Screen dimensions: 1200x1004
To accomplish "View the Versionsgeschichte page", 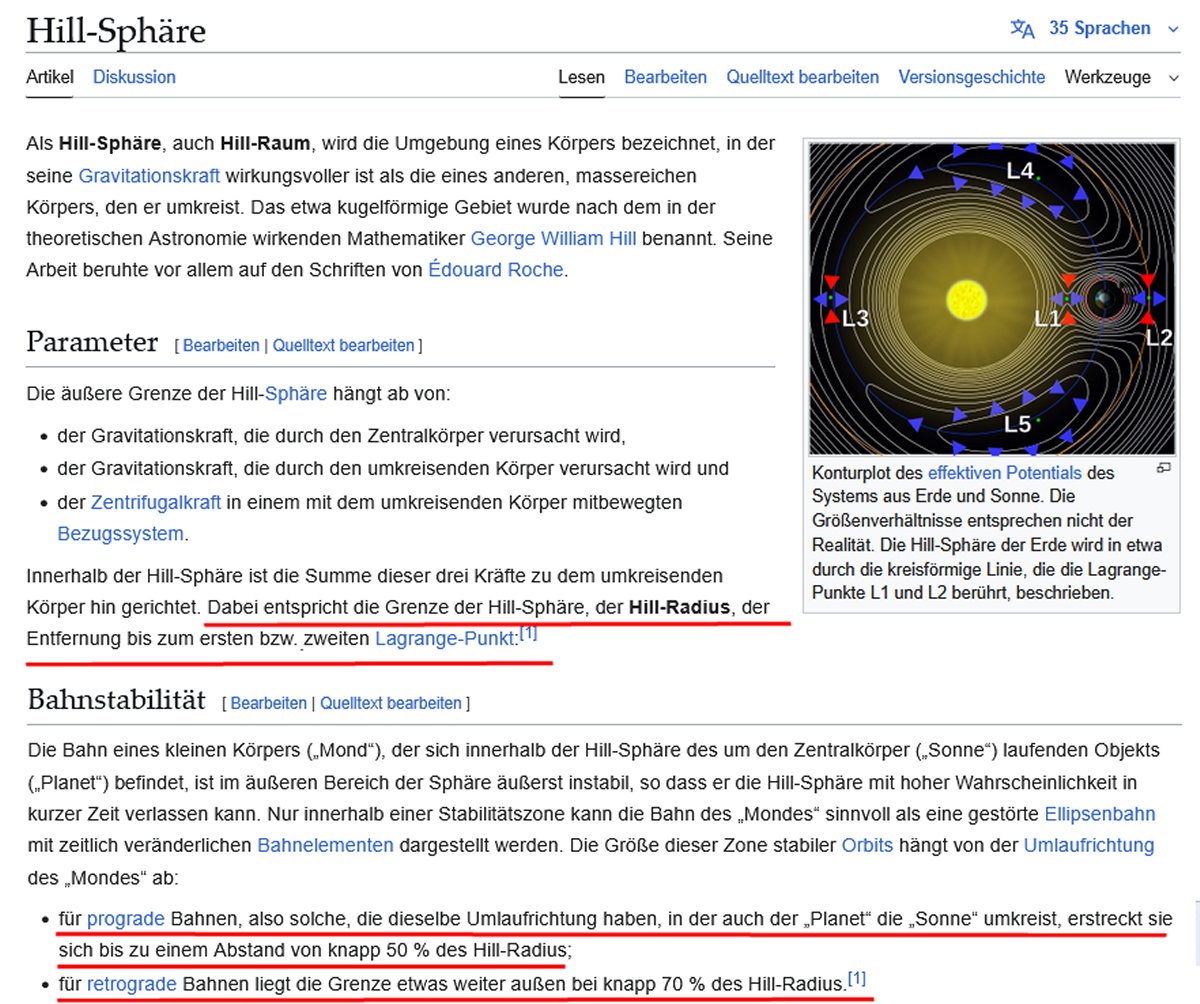I will (x=971, y=77).
